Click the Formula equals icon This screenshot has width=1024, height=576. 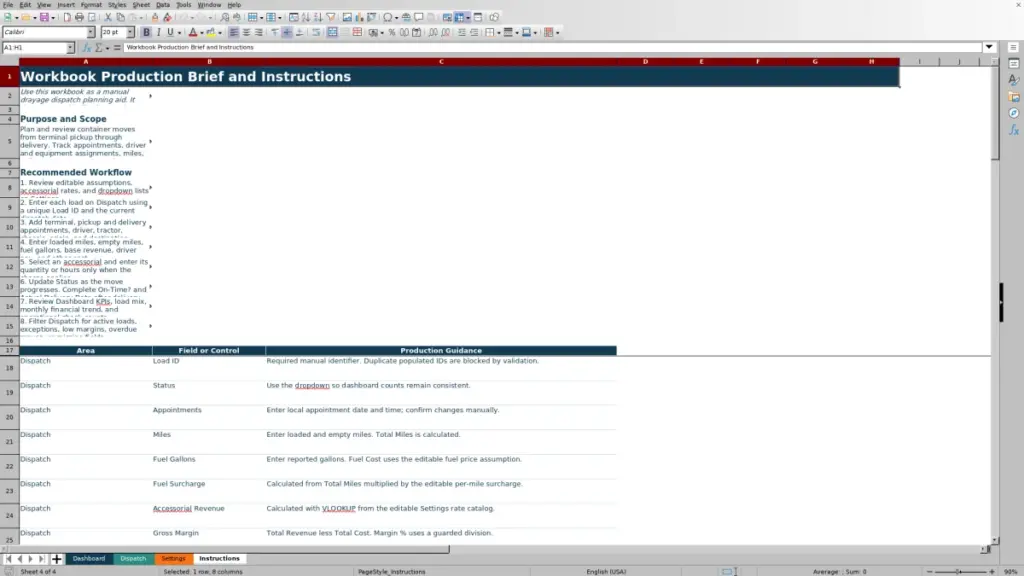click(117, 48)
